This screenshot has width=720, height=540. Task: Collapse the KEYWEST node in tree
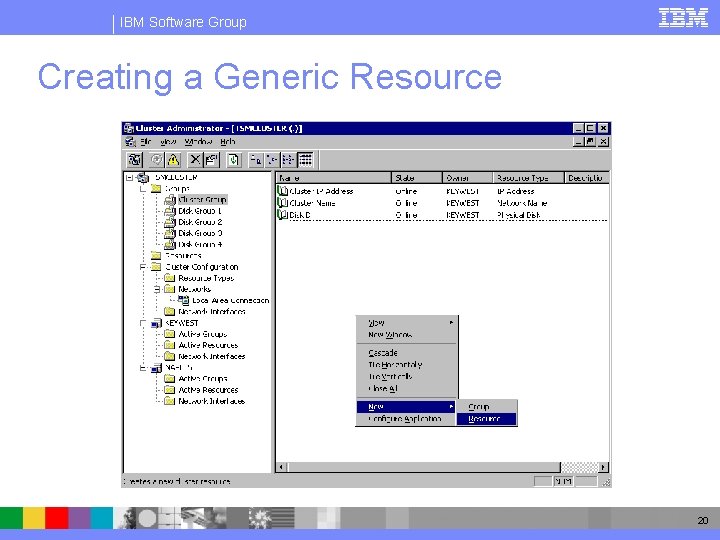tap(143, 323)
